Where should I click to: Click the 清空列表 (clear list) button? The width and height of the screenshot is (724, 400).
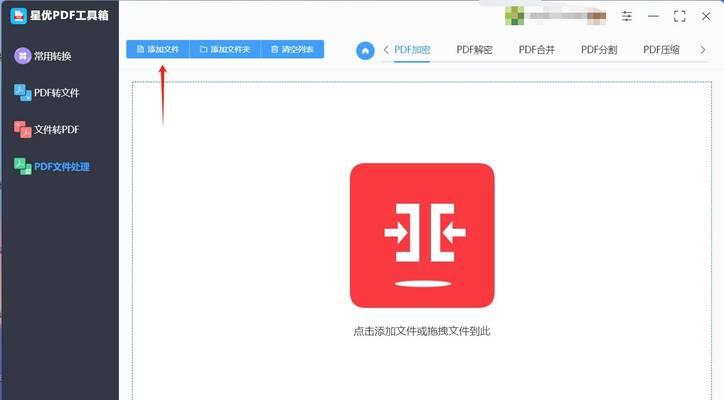292,49
